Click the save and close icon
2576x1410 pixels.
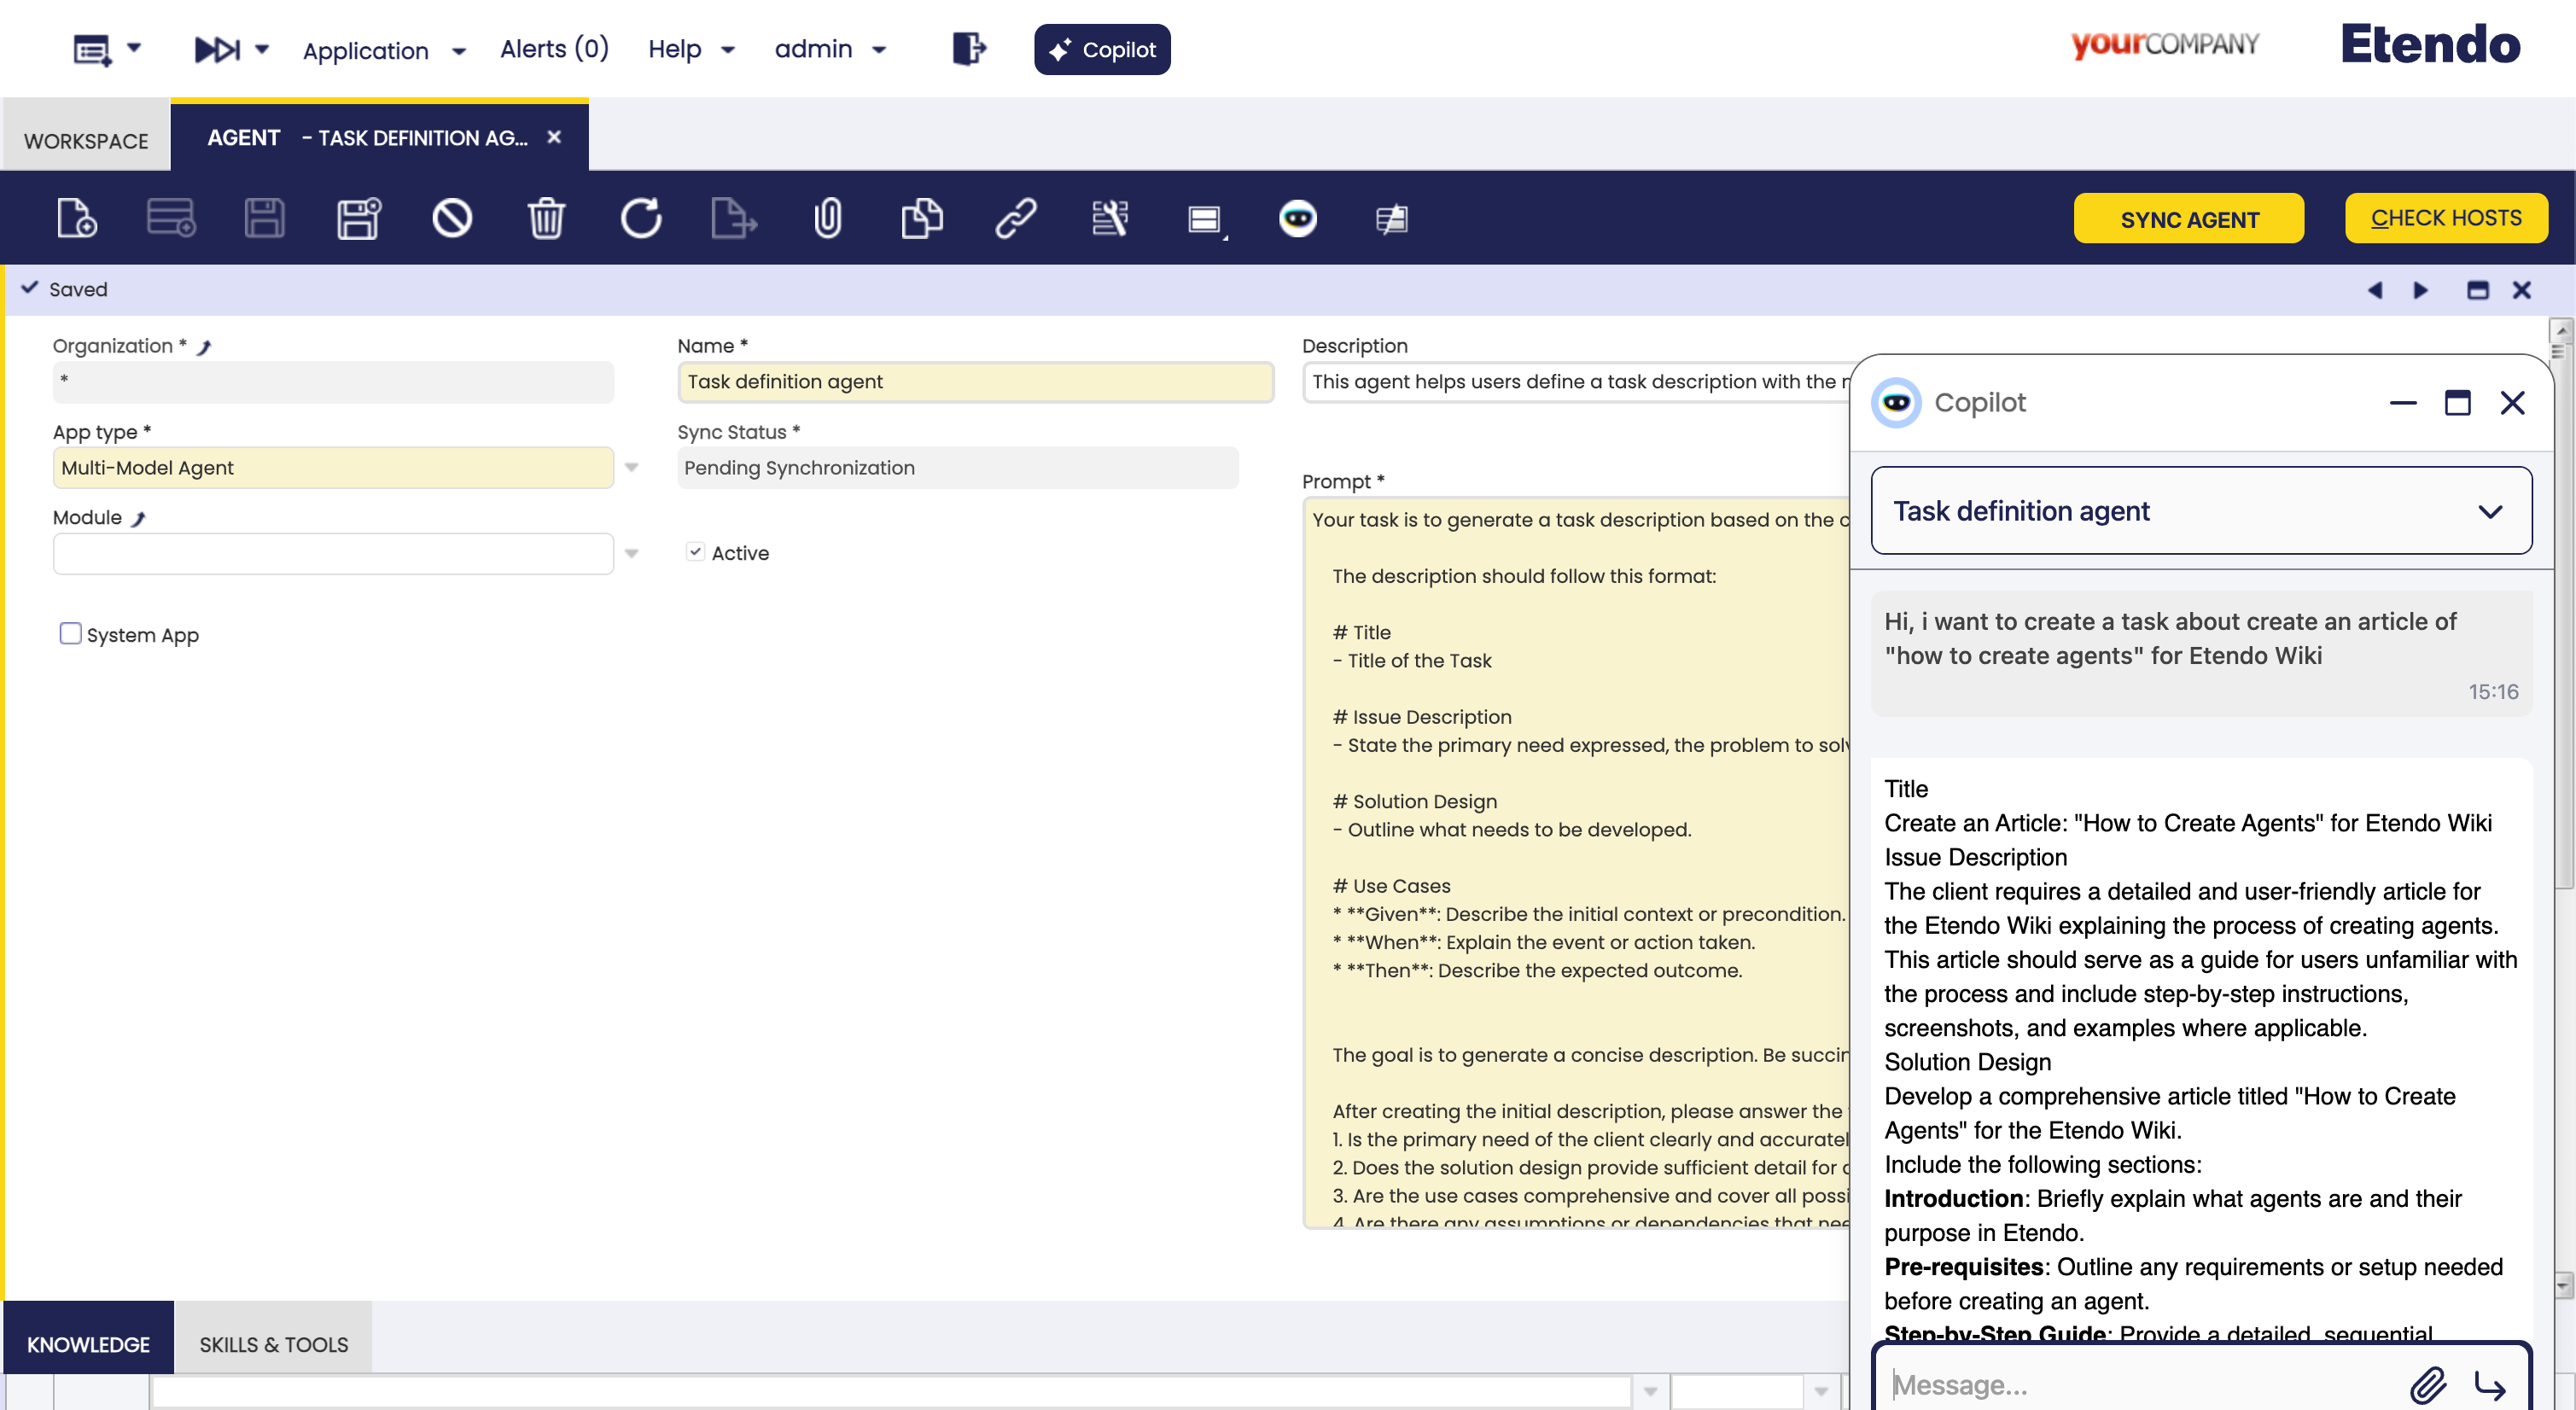click(358, 218)
